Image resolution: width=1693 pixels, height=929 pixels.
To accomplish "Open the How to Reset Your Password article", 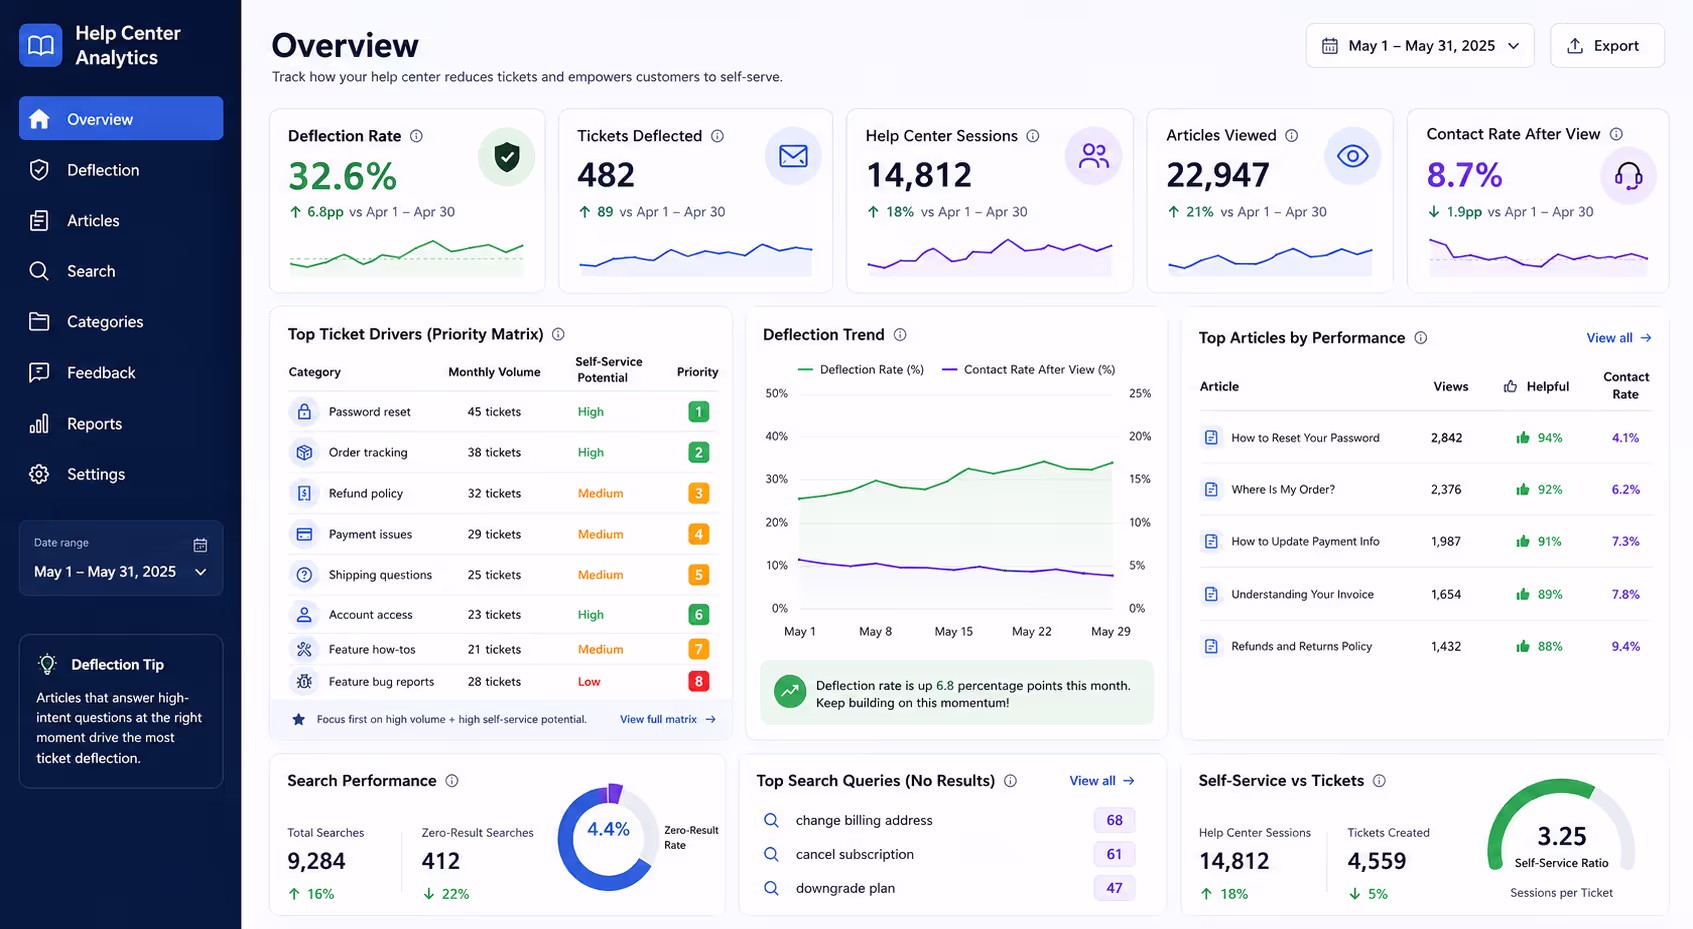I will tap(1305, 438).
